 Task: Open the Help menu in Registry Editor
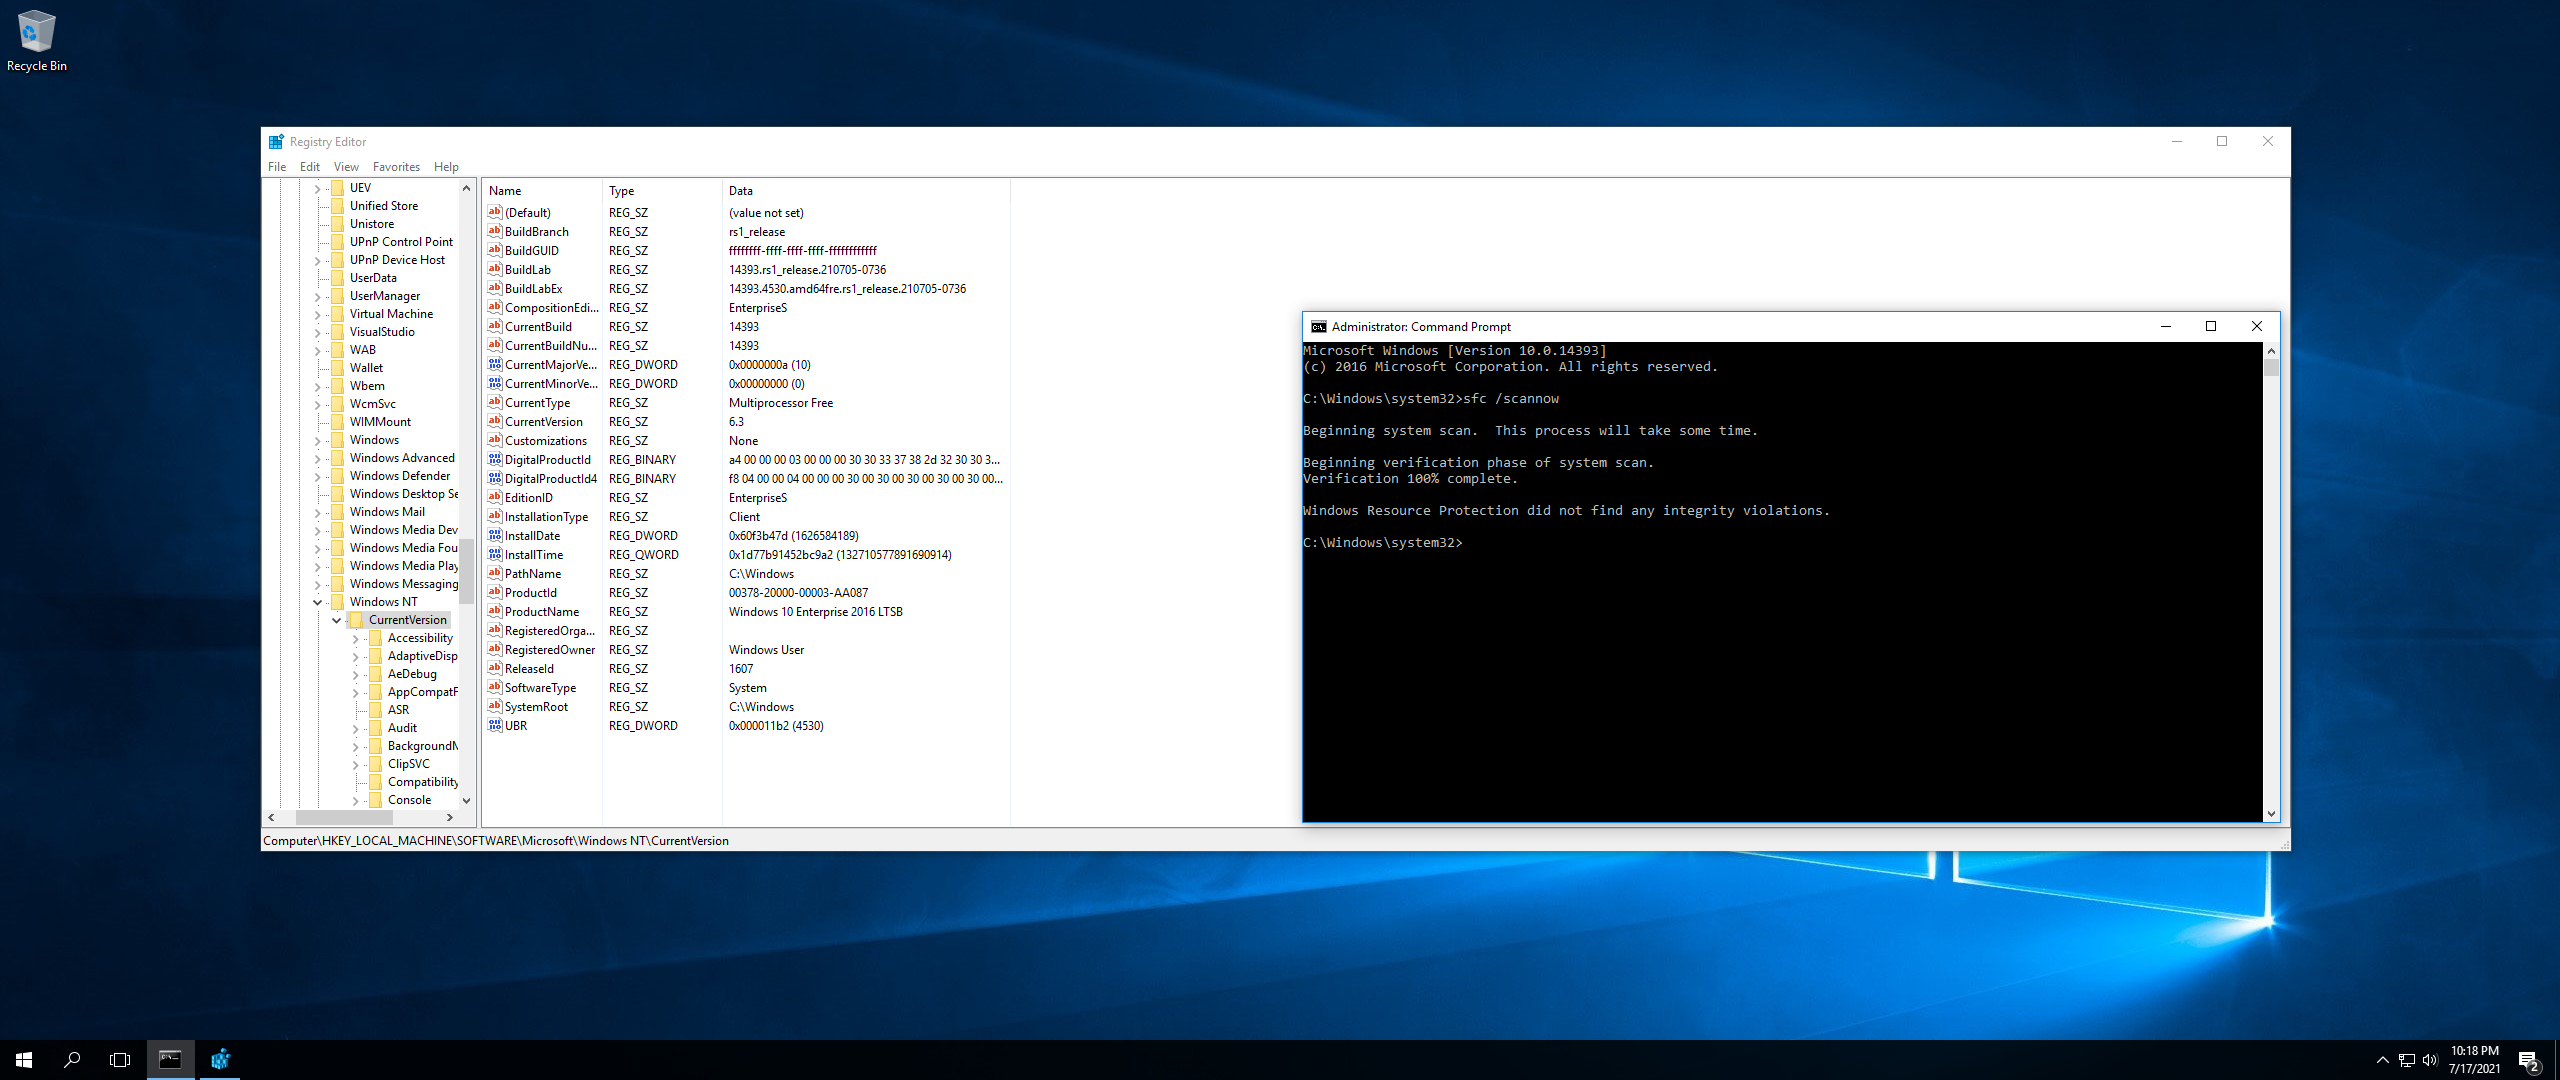[x=446, y=167]
